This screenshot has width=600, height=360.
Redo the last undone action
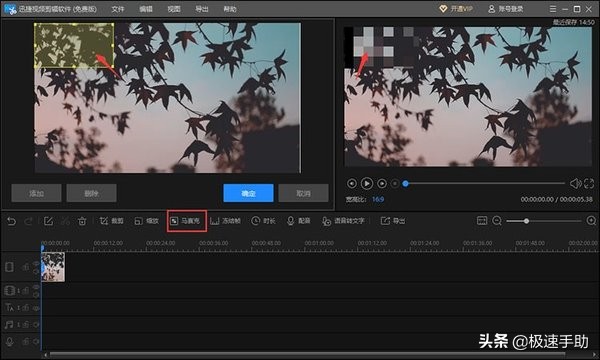[x=28, y=221]
